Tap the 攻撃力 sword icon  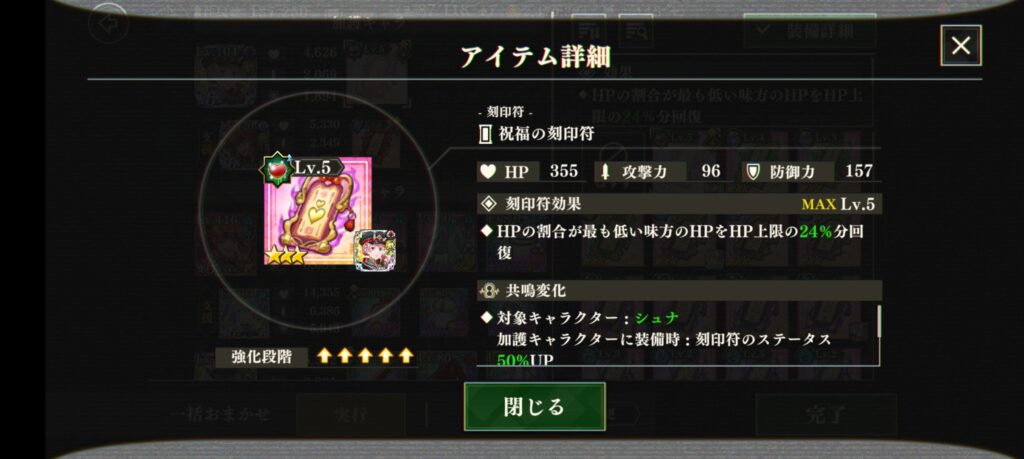point(605,172)
